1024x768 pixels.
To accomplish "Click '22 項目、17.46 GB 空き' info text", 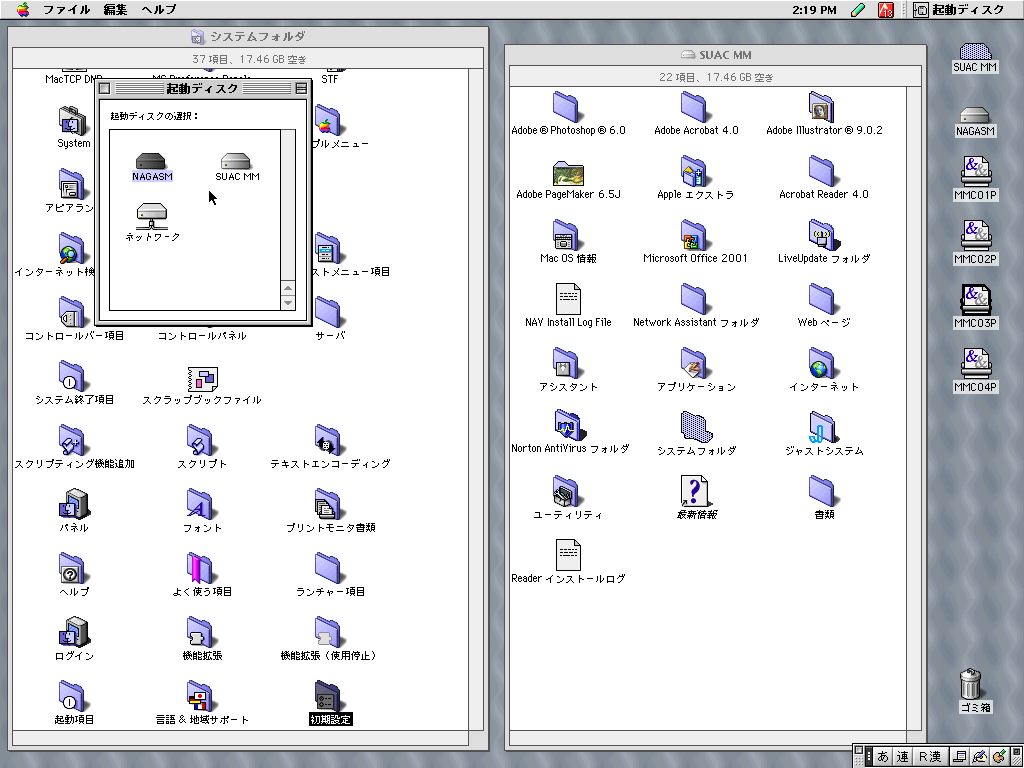I will point(716,77).
